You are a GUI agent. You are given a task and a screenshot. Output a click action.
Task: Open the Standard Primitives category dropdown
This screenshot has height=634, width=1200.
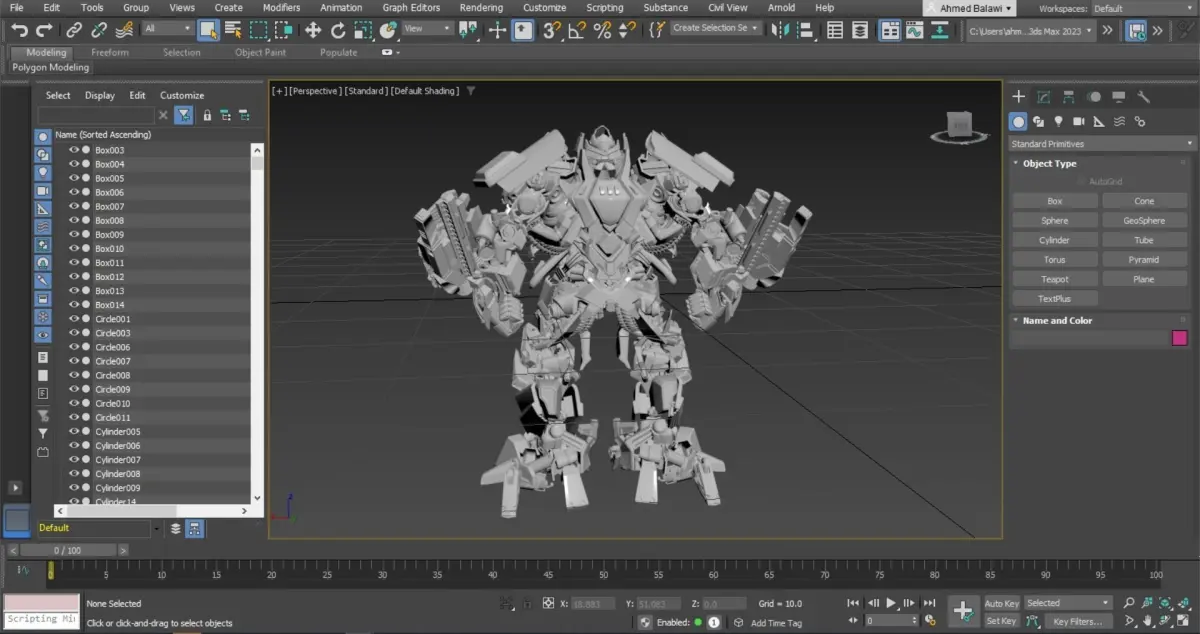click(x=1101, y=144)
